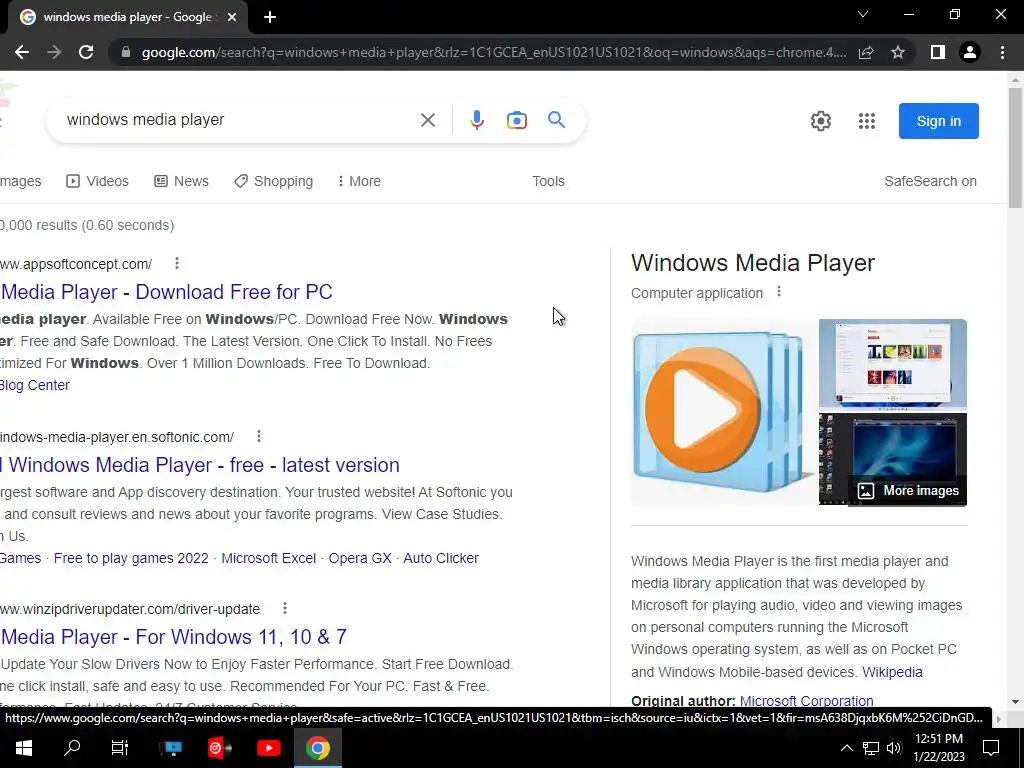Search by image with camera icon

[x=517, y=120]
